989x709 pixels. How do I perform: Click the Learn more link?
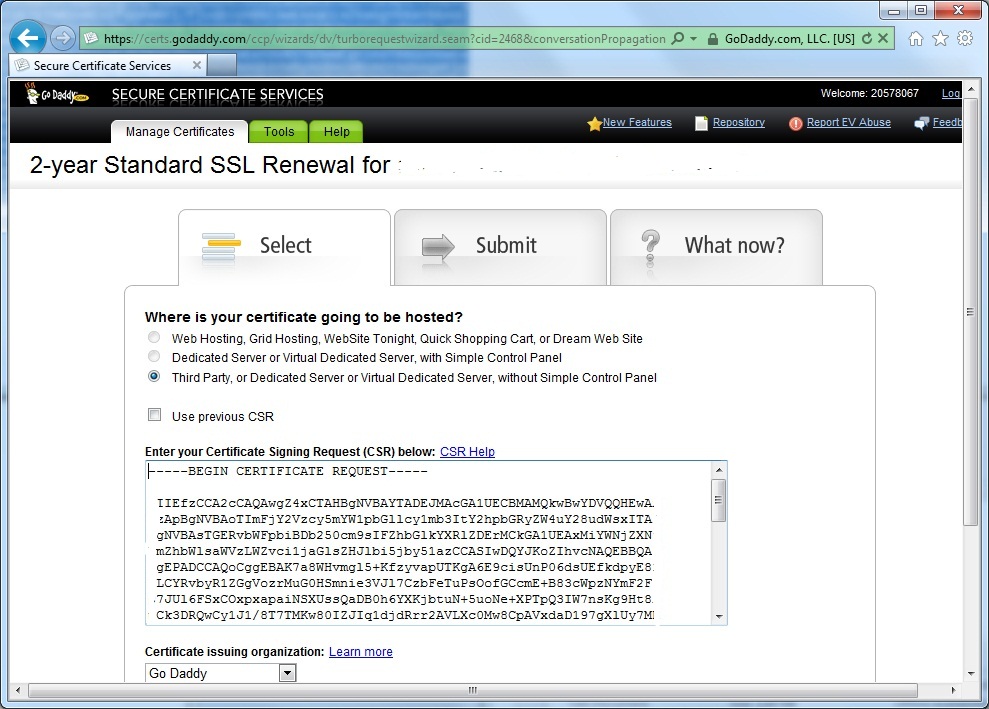click(x=360, y=652)
